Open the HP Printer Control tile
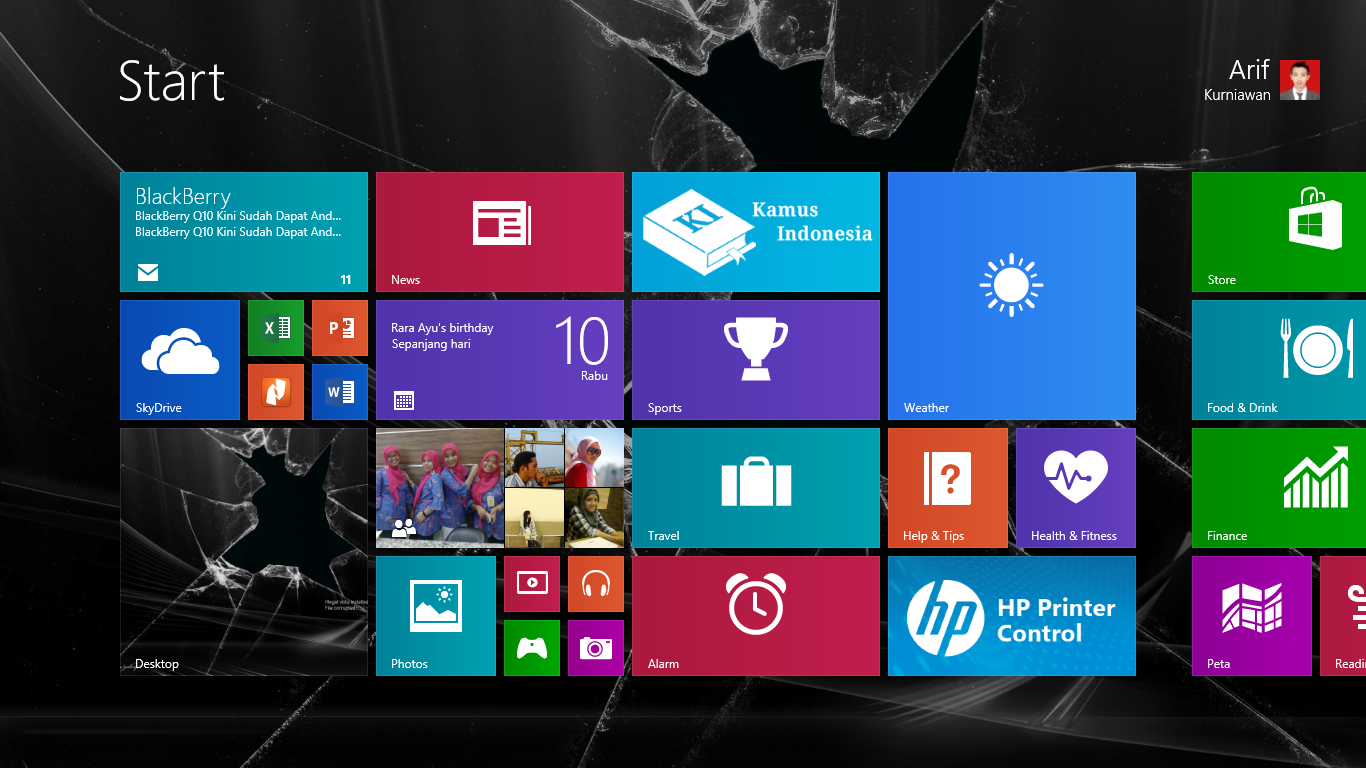 tap(1012, 616)
